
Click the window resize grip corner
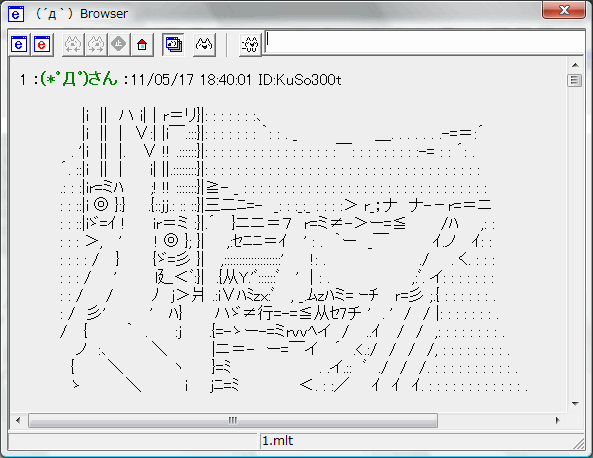point(579,443)
